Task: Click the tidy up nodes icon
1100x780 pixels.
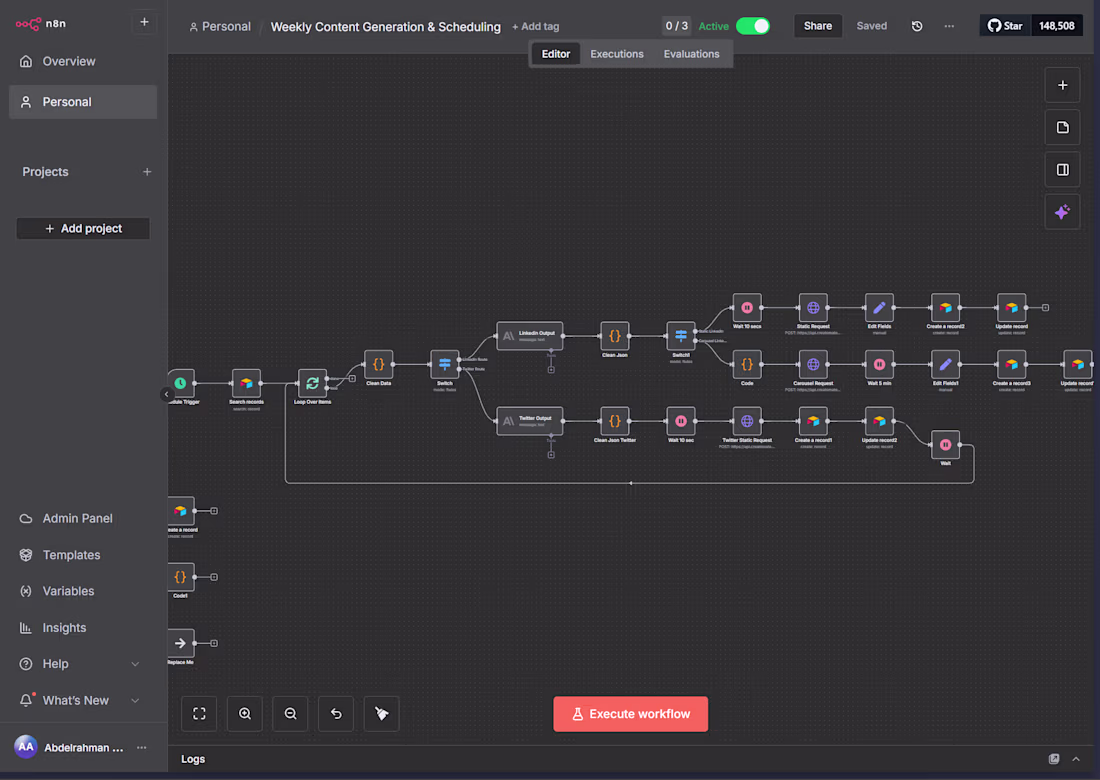Action: pos(382,713)
